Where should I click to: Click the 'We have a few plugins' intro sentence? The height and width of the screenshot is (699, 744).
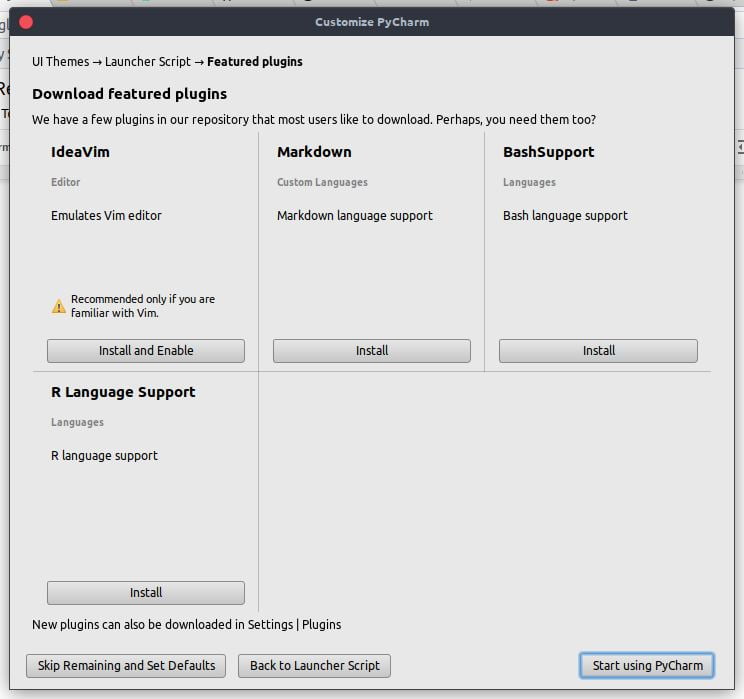314,119
